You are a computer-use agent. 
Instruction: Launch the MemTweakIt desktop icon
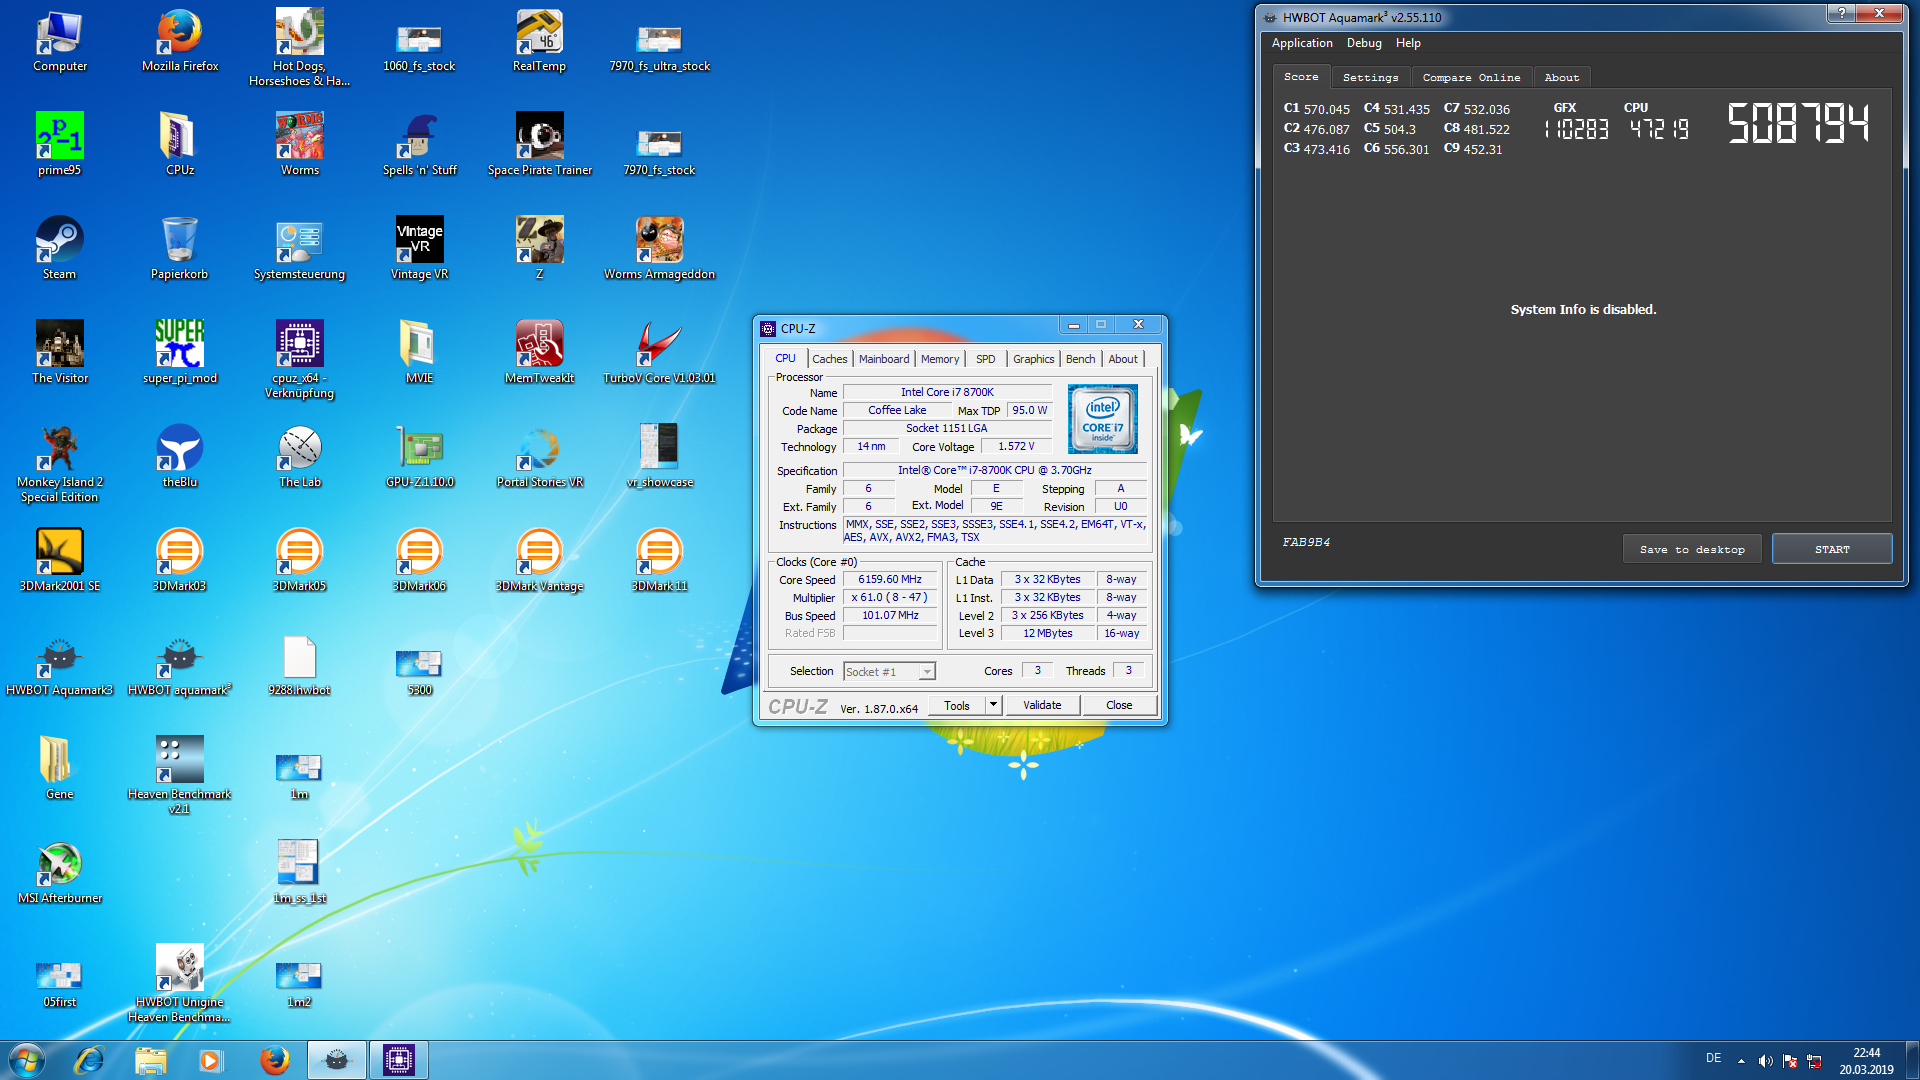(539, 352)
